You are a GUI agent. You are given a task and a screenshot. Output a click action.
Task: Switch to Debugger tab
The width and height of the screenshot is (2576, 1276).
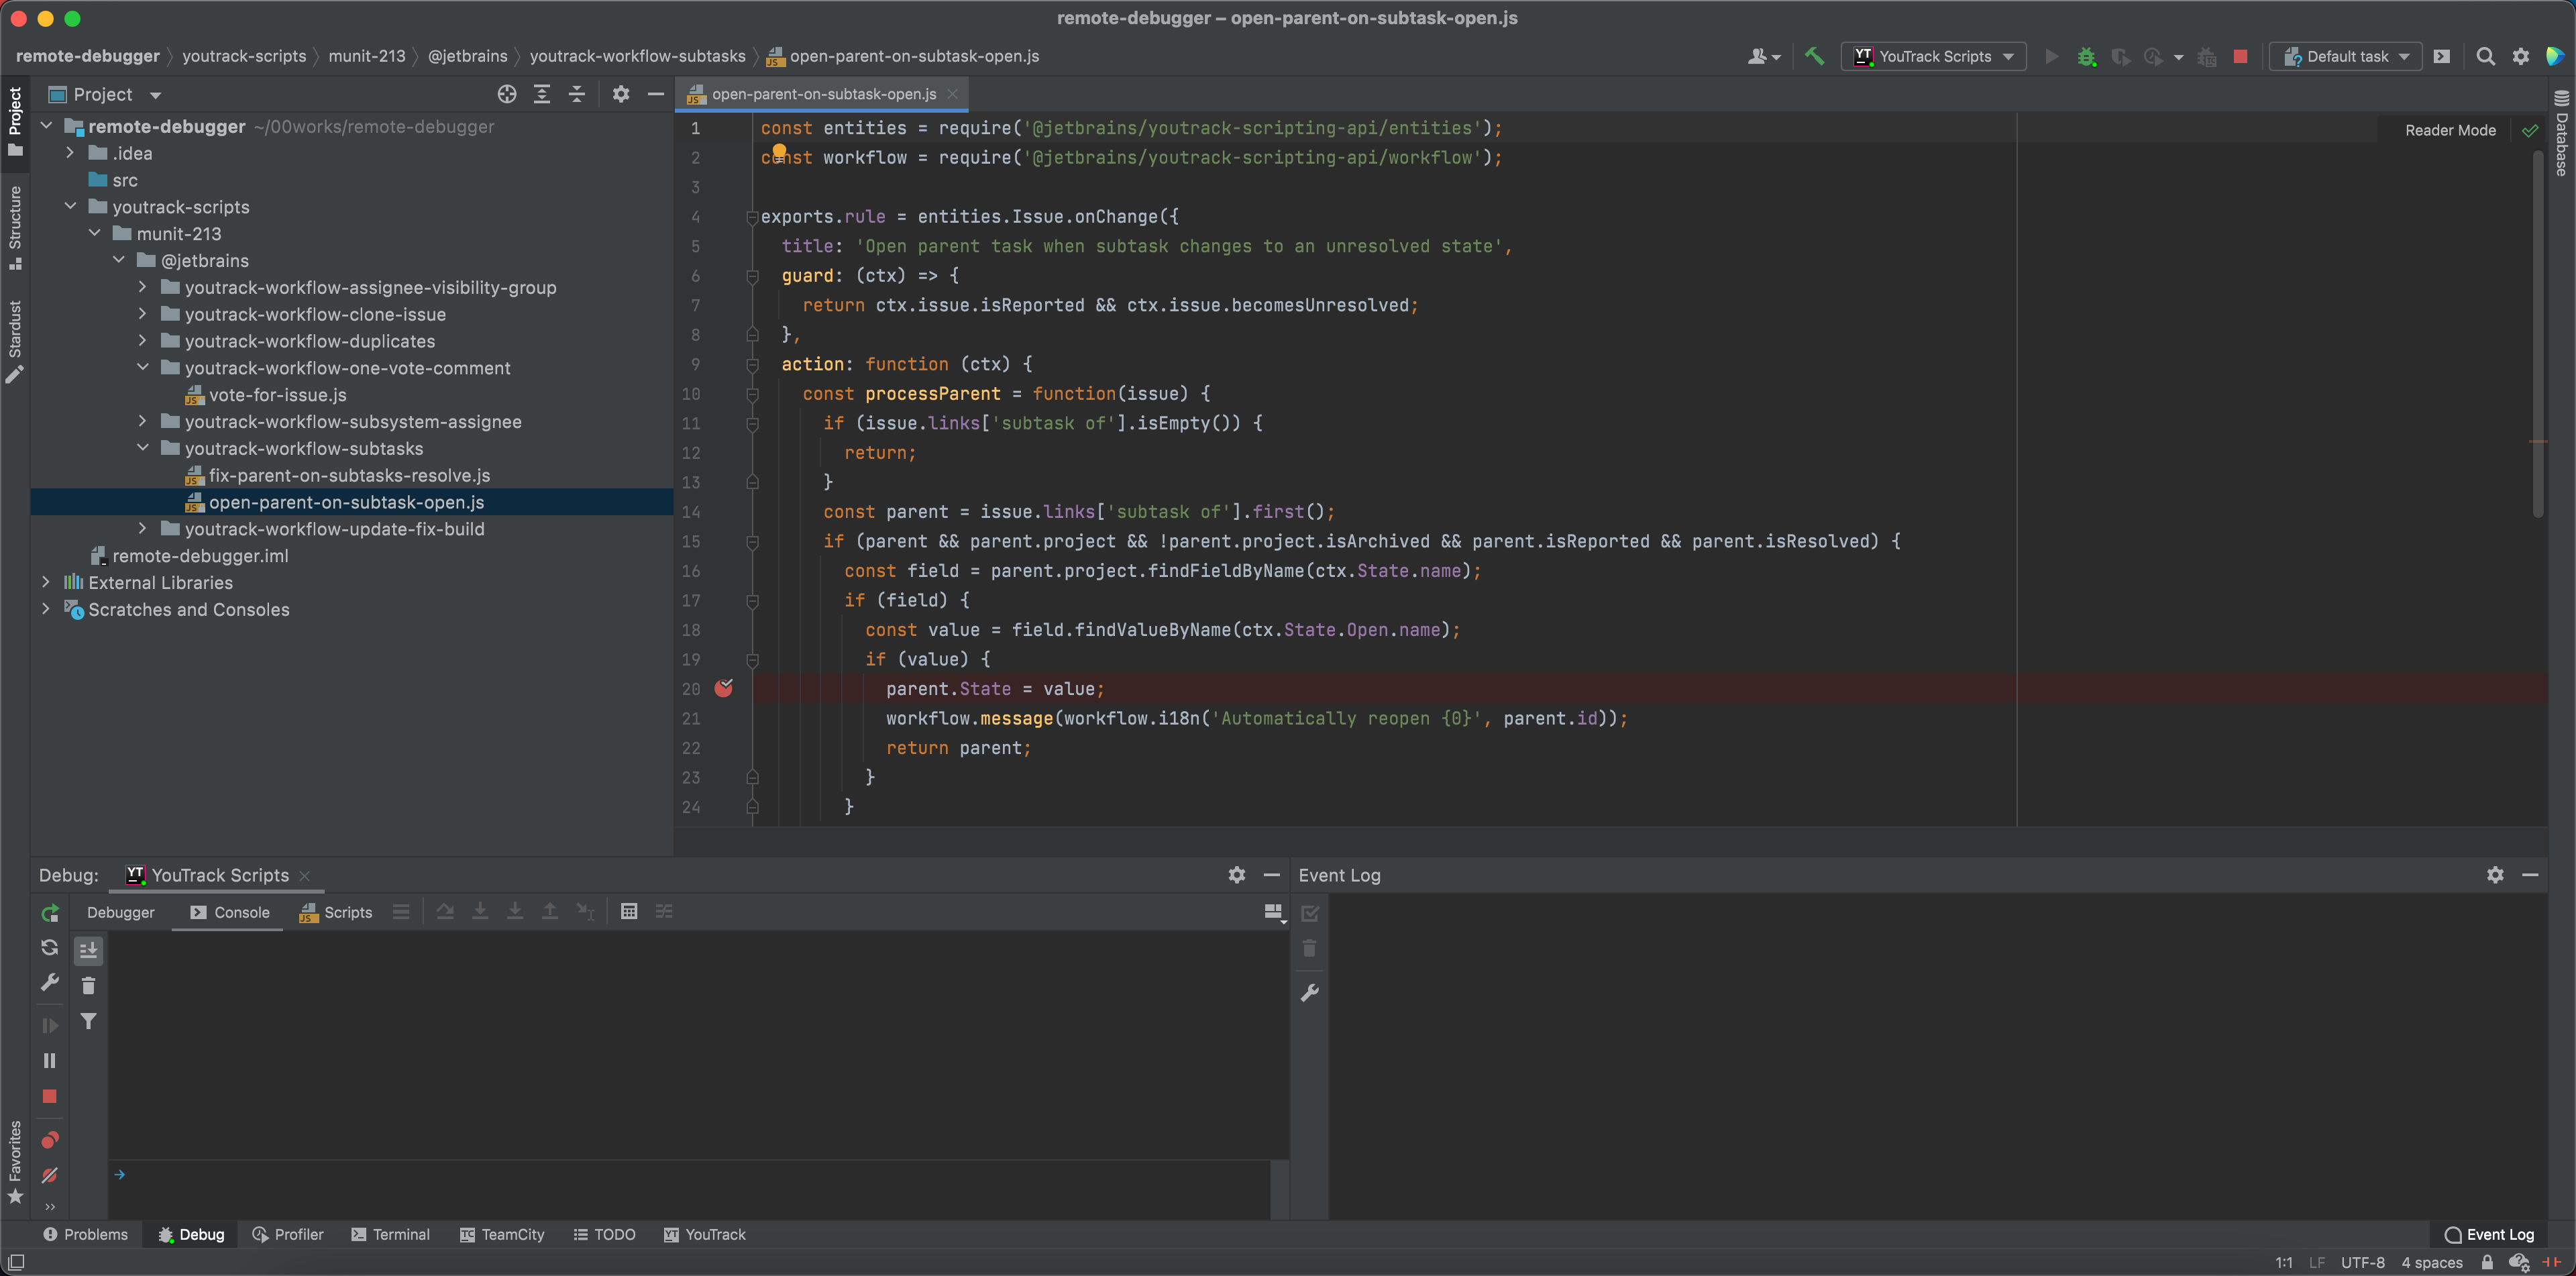pyautogui.click(x=121, y=912)
